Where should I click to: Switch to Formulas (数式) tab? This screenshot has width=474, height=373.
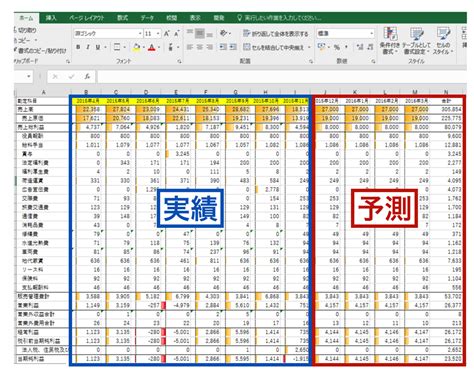122,18
